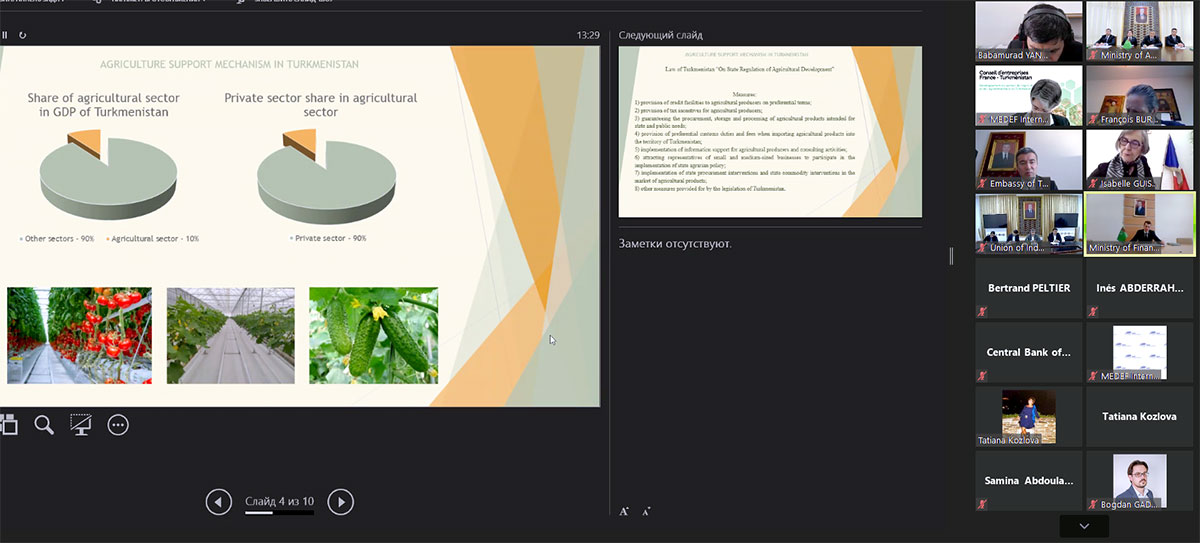Viewport: 1200px width, 543px height.
Task: Restart the presentation timer
Action: click(22, 35)
